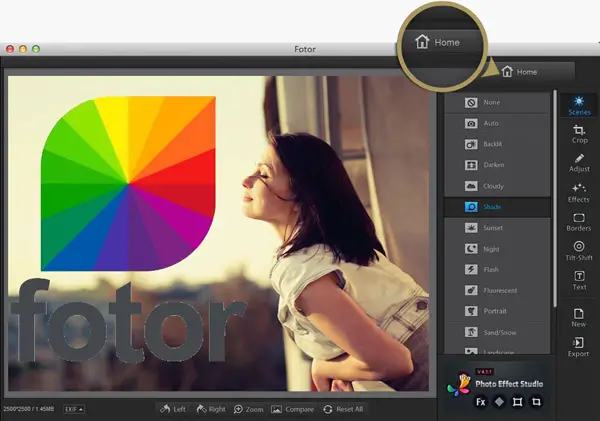Choose the Flash scene
600x421 pixels.
[497, 269]
